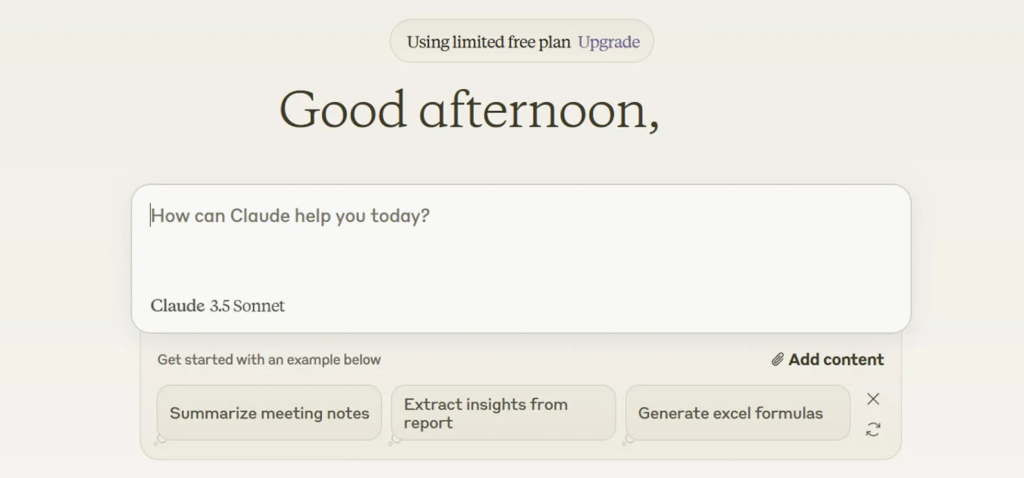The width and height of the screenshot is (1024, 478).
Task: Click the paperclip attachment icon
Action: [x=777, y=360]
